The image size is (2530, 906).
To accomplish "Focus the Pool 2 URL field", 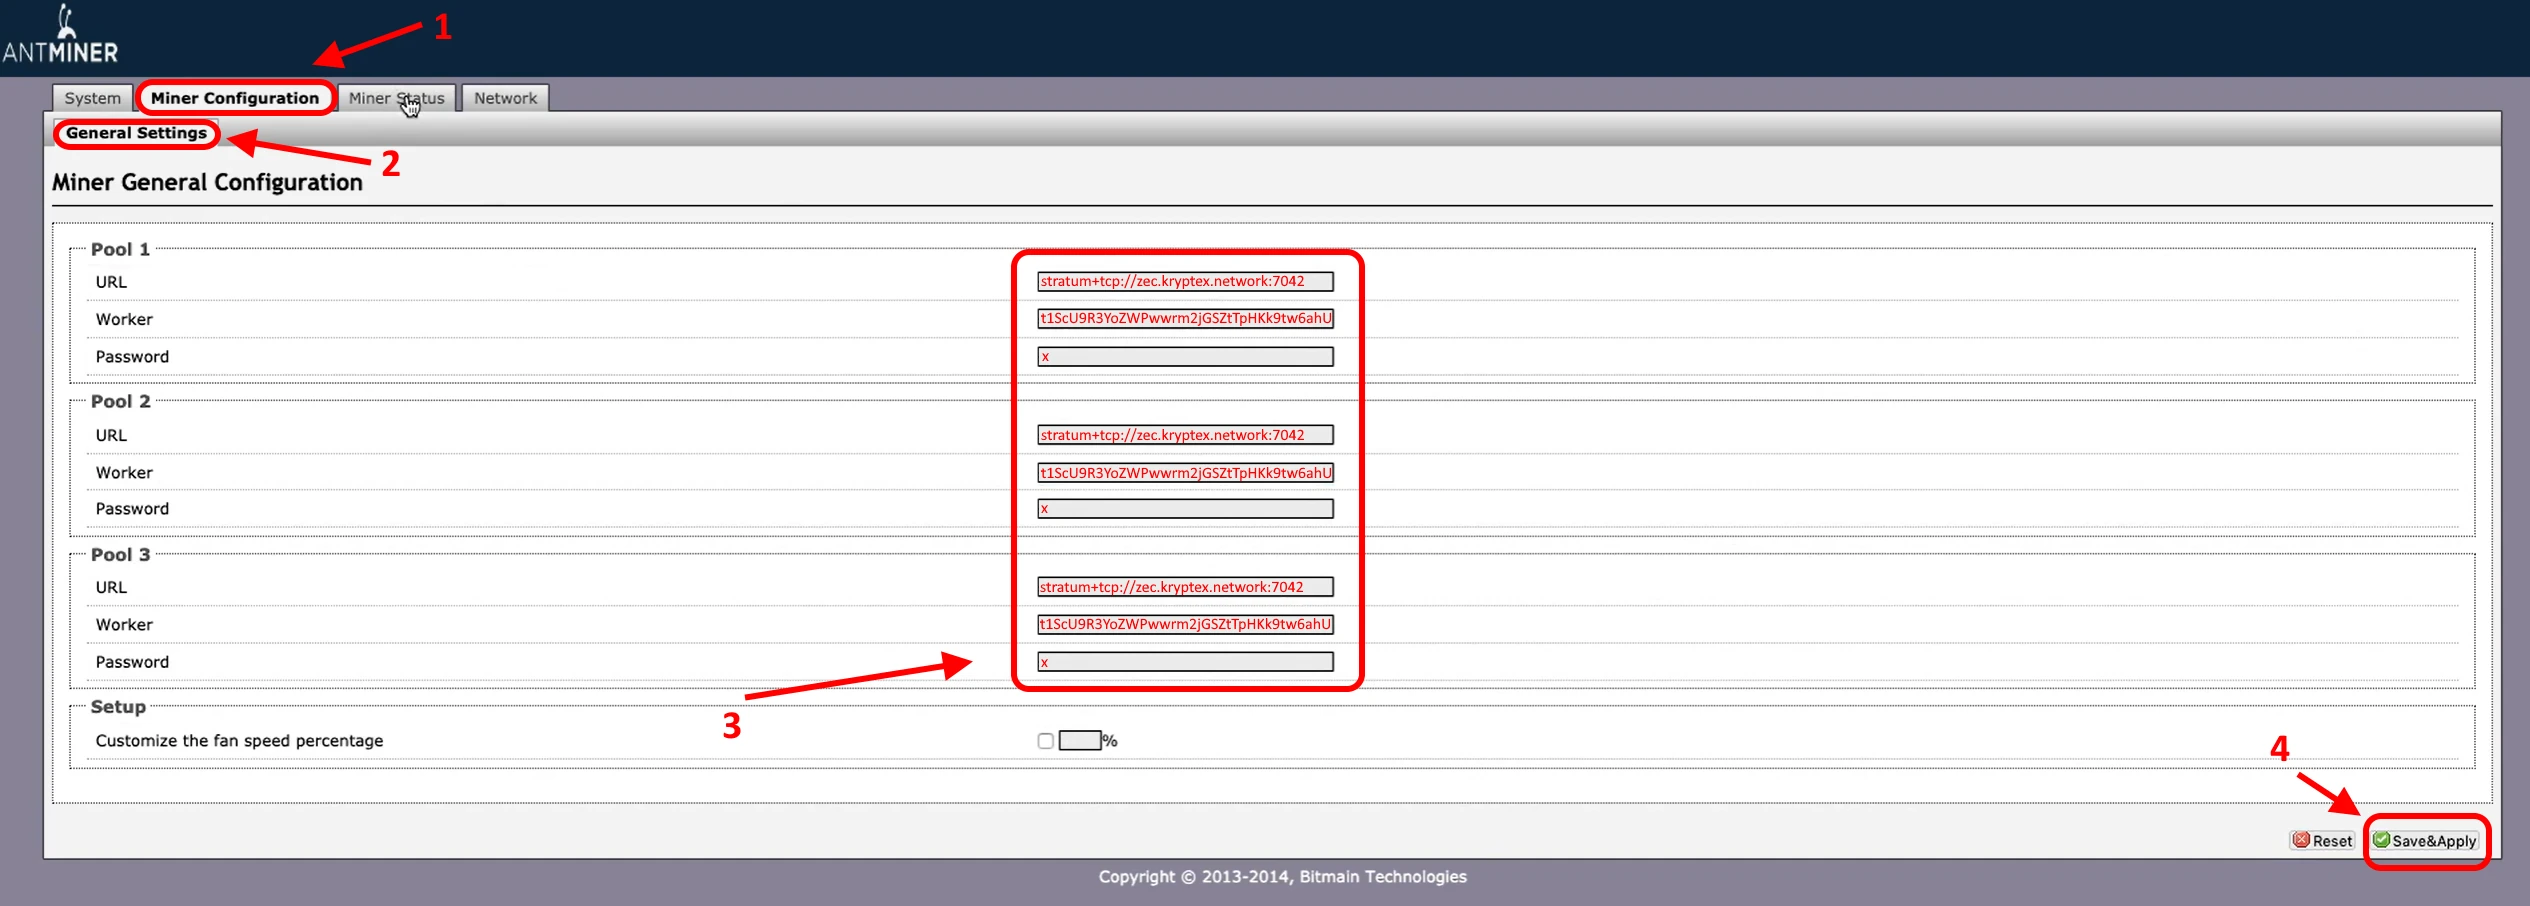I will (x=1184, y=435).
